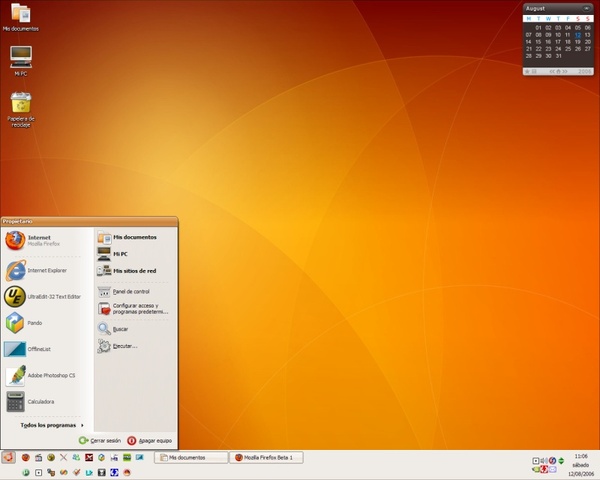This screenshot has width=600, height=480.
Task: Click the green up-down arrows tray icon
Action: pos(561,460)
